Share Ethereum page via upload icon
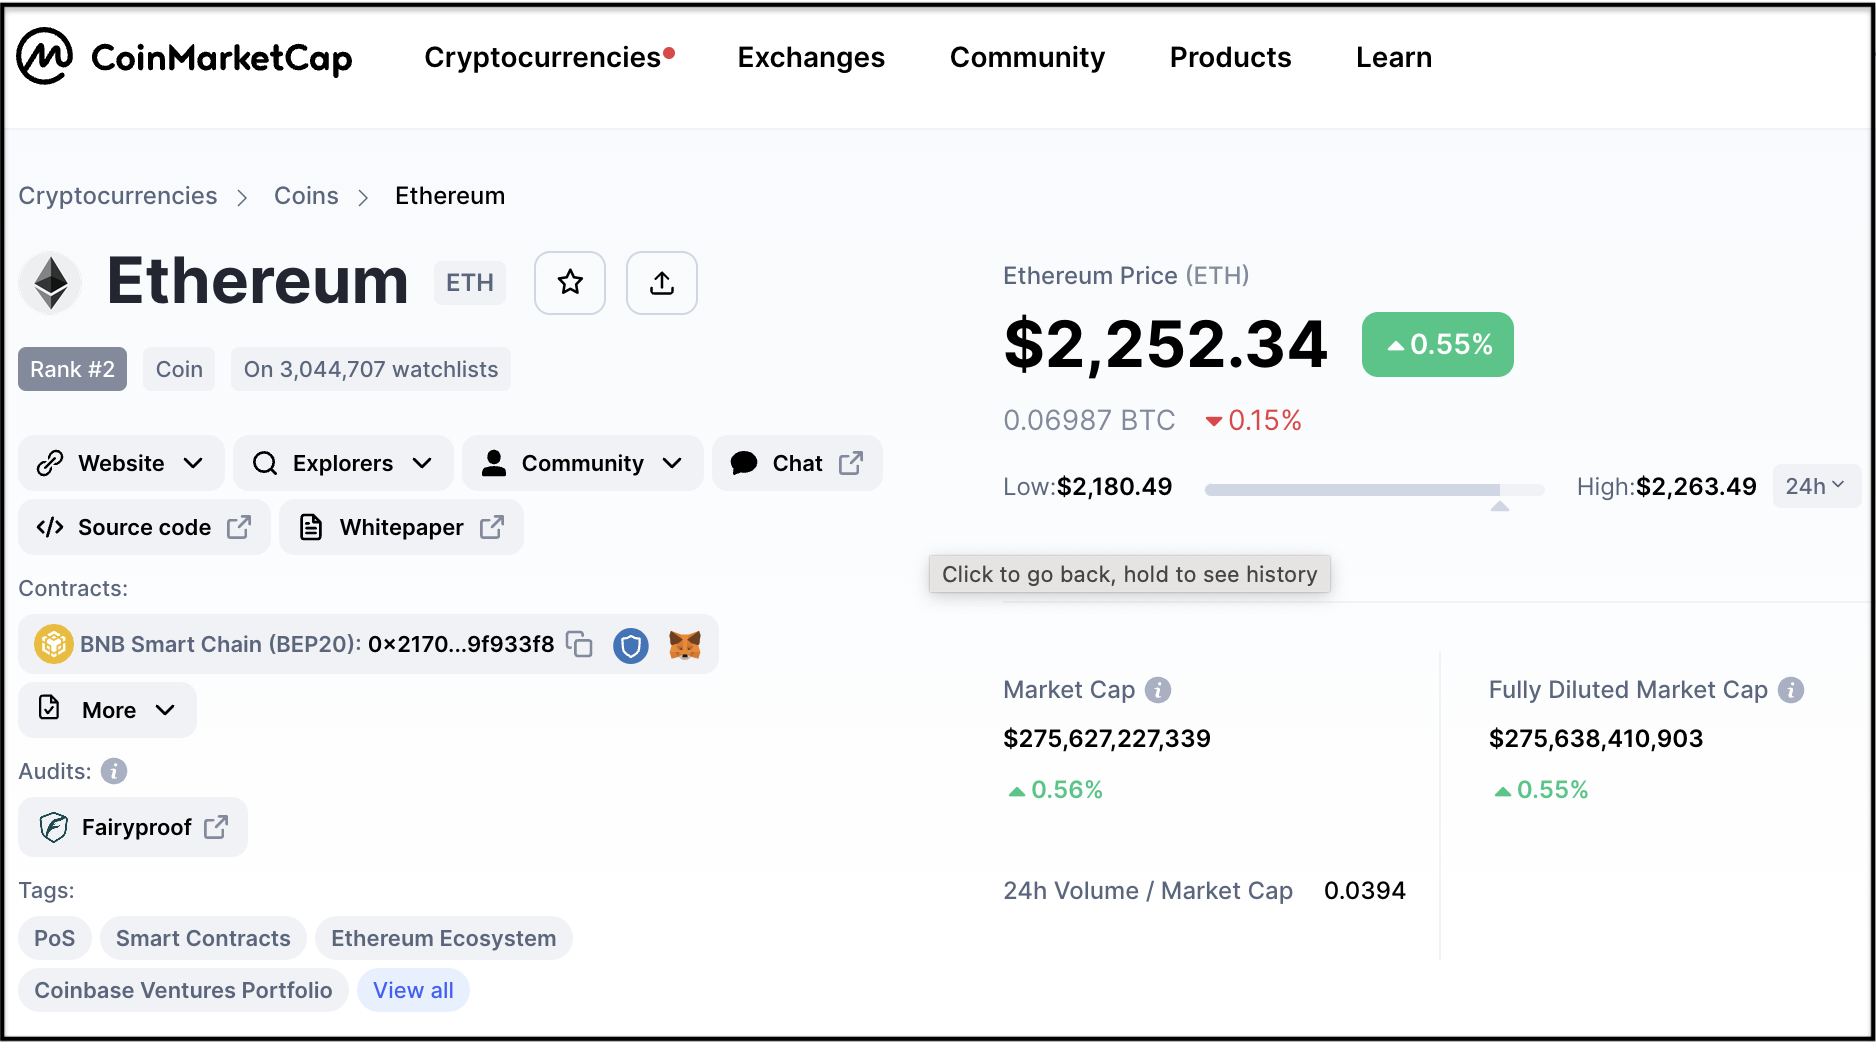The height and width of the screenshot is (1042, 1876). 662,283
